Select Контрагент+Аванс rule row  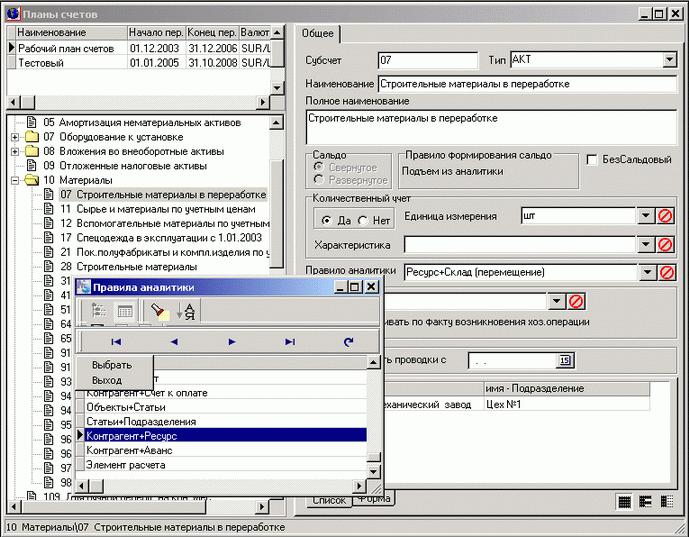(x=225, y=450)
